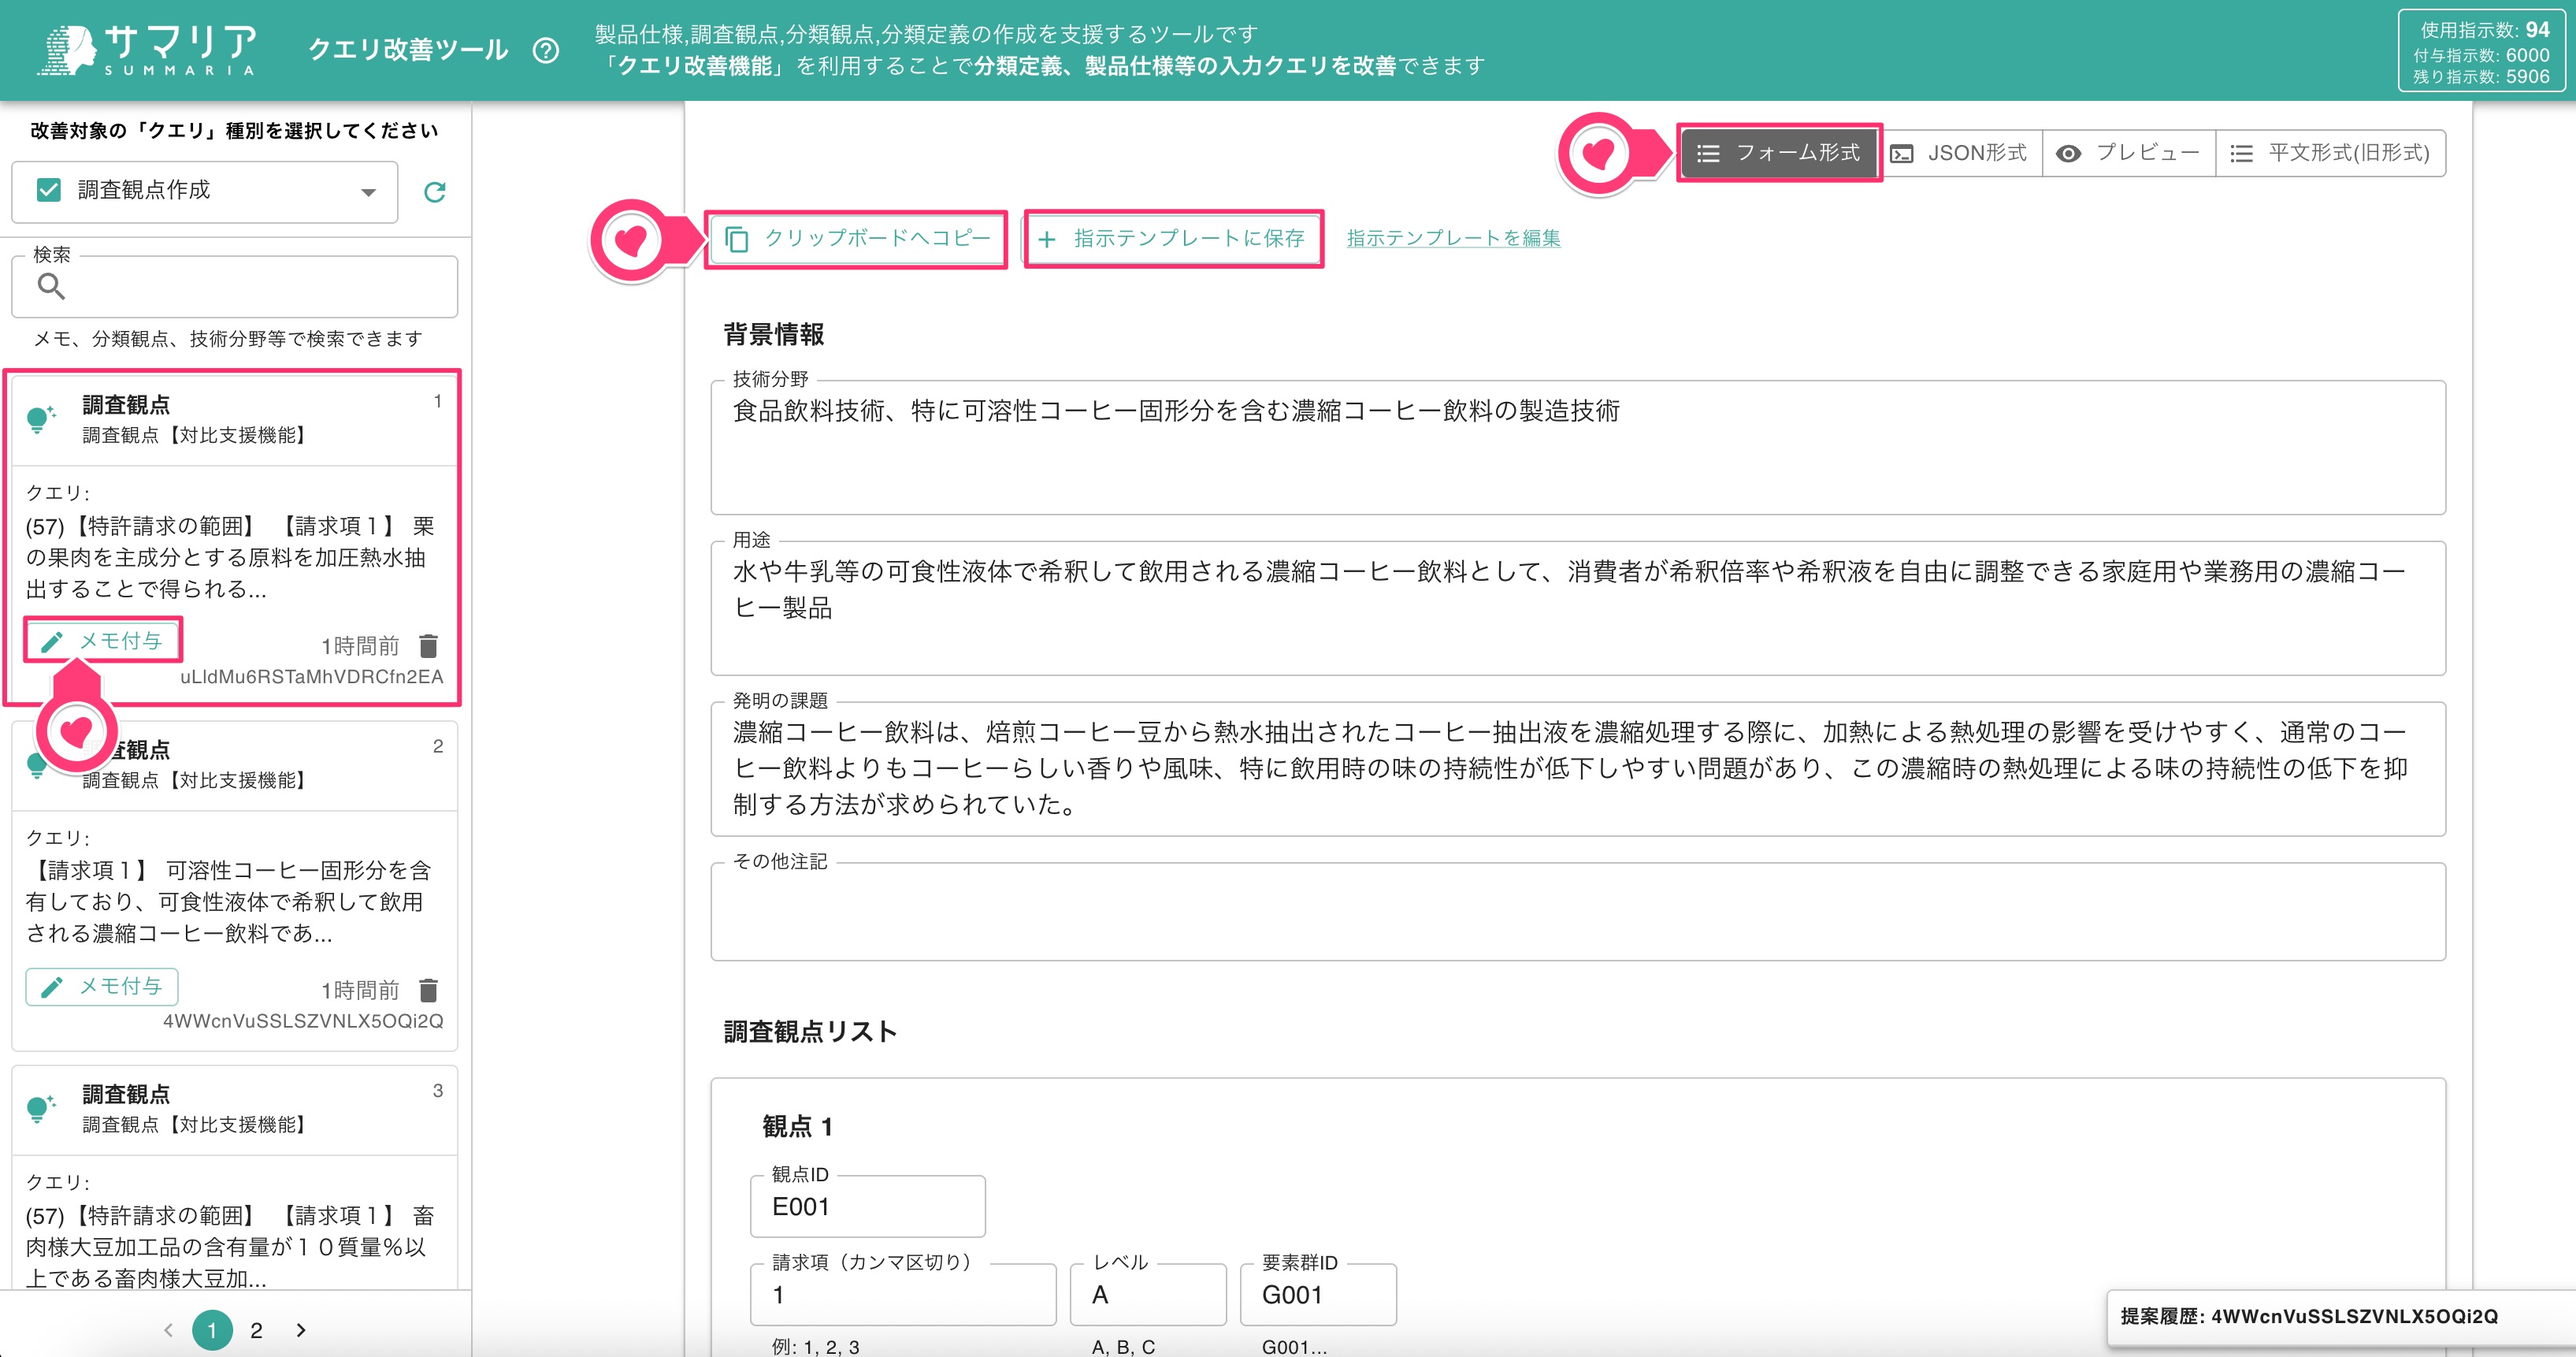Click メモ付与 on first card
Image resolution: width=2576 pixels, height=1357 pixels.
point(103,641)
